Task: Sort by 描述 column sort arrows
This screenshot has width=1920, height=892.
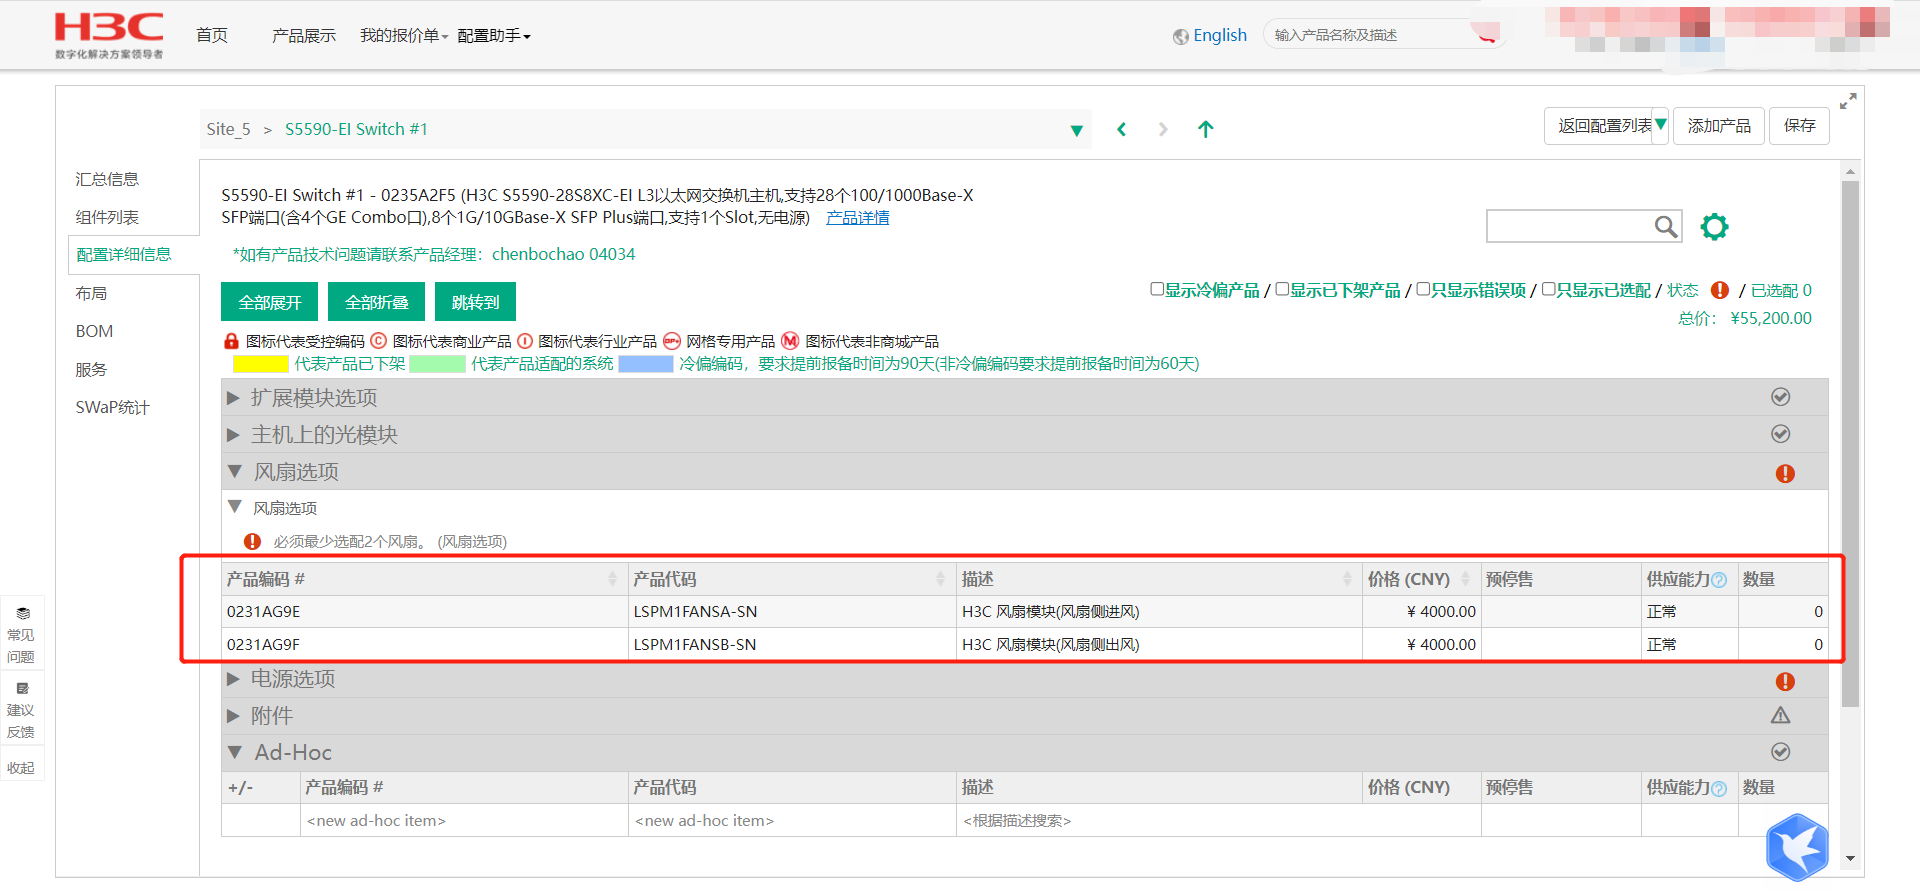Action: [x=1347, y=579]
